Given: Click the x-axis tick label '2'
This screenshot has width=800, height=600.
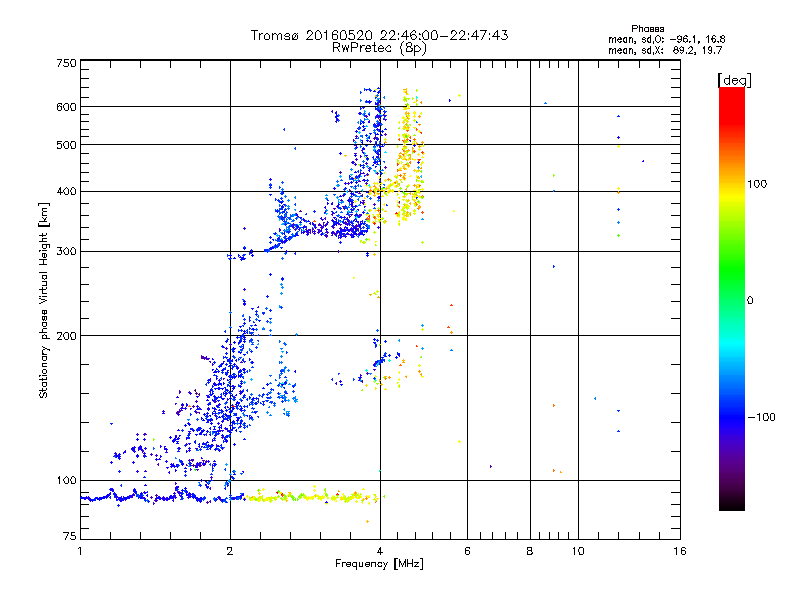Looking at the screenshot, I should [230, 551].
